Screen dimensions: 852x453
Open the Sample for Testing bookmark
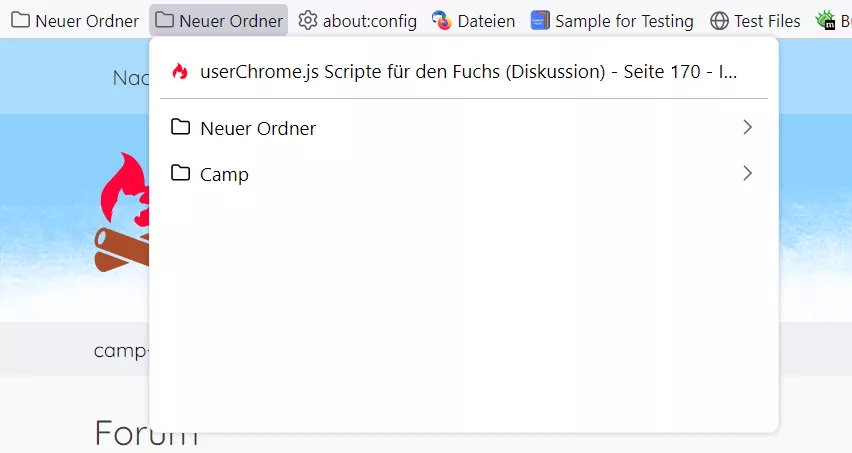(x=612, y=21)
